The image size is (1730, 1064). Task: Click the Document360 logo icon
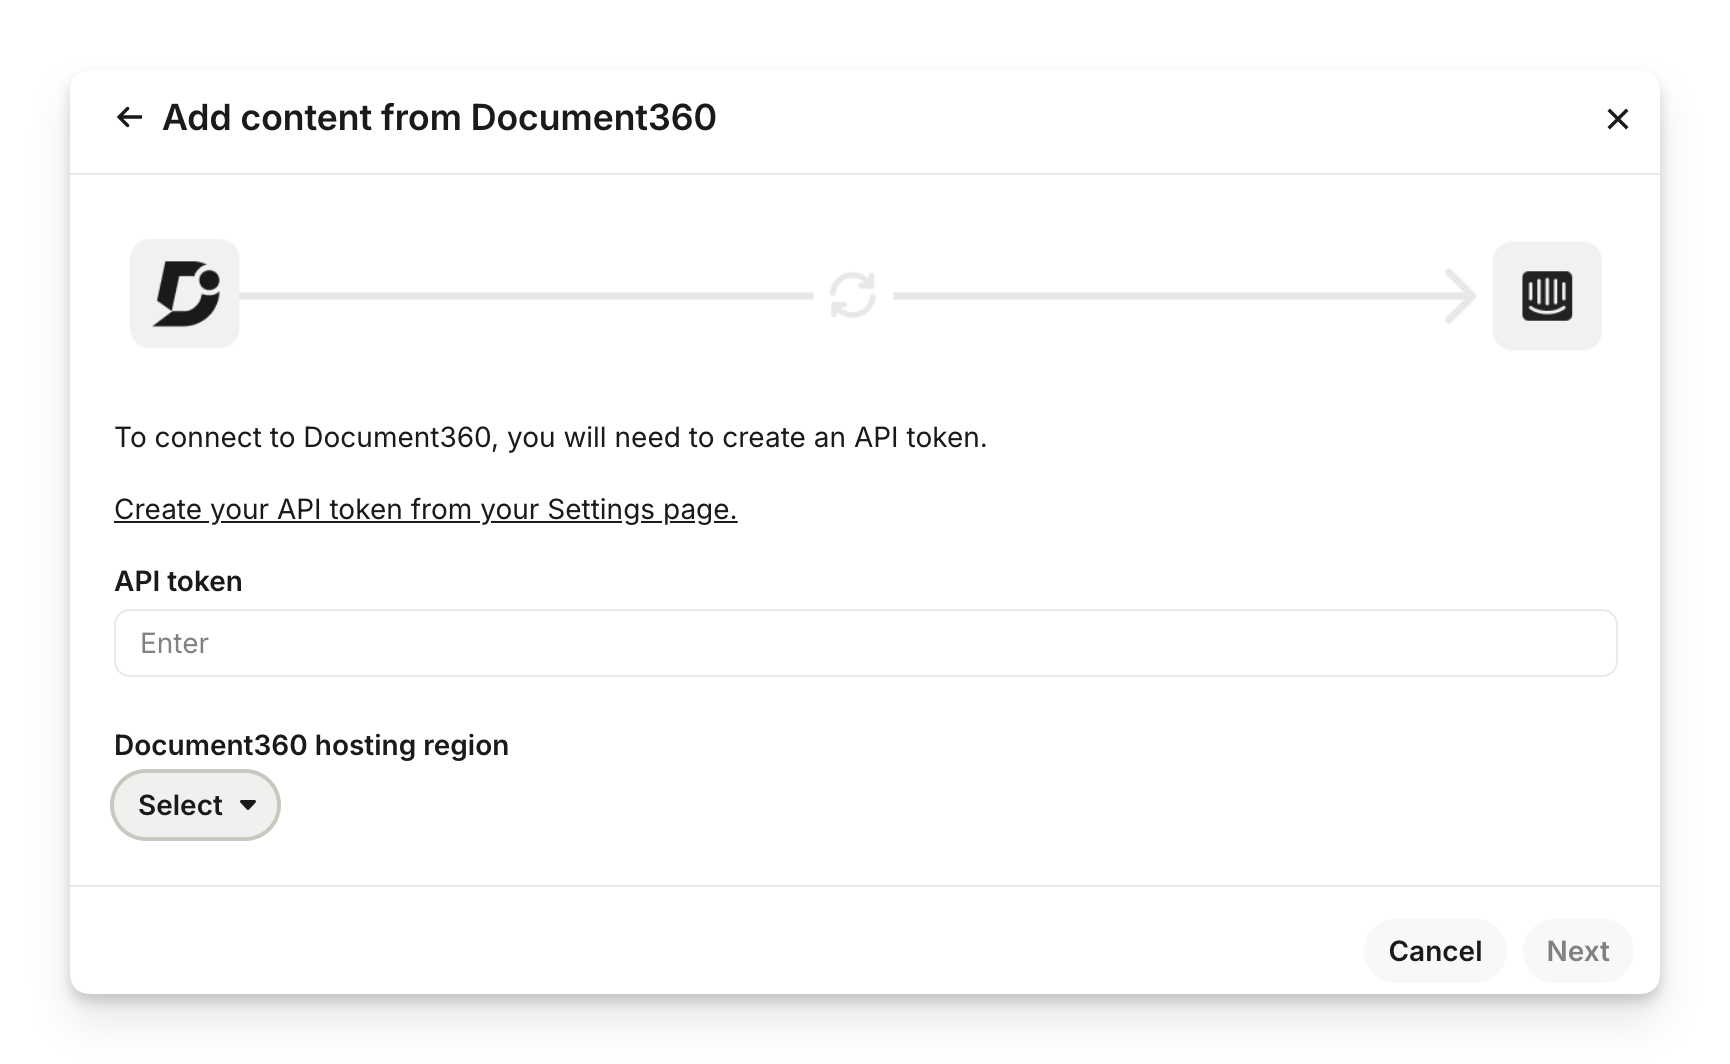pos(185,294)
